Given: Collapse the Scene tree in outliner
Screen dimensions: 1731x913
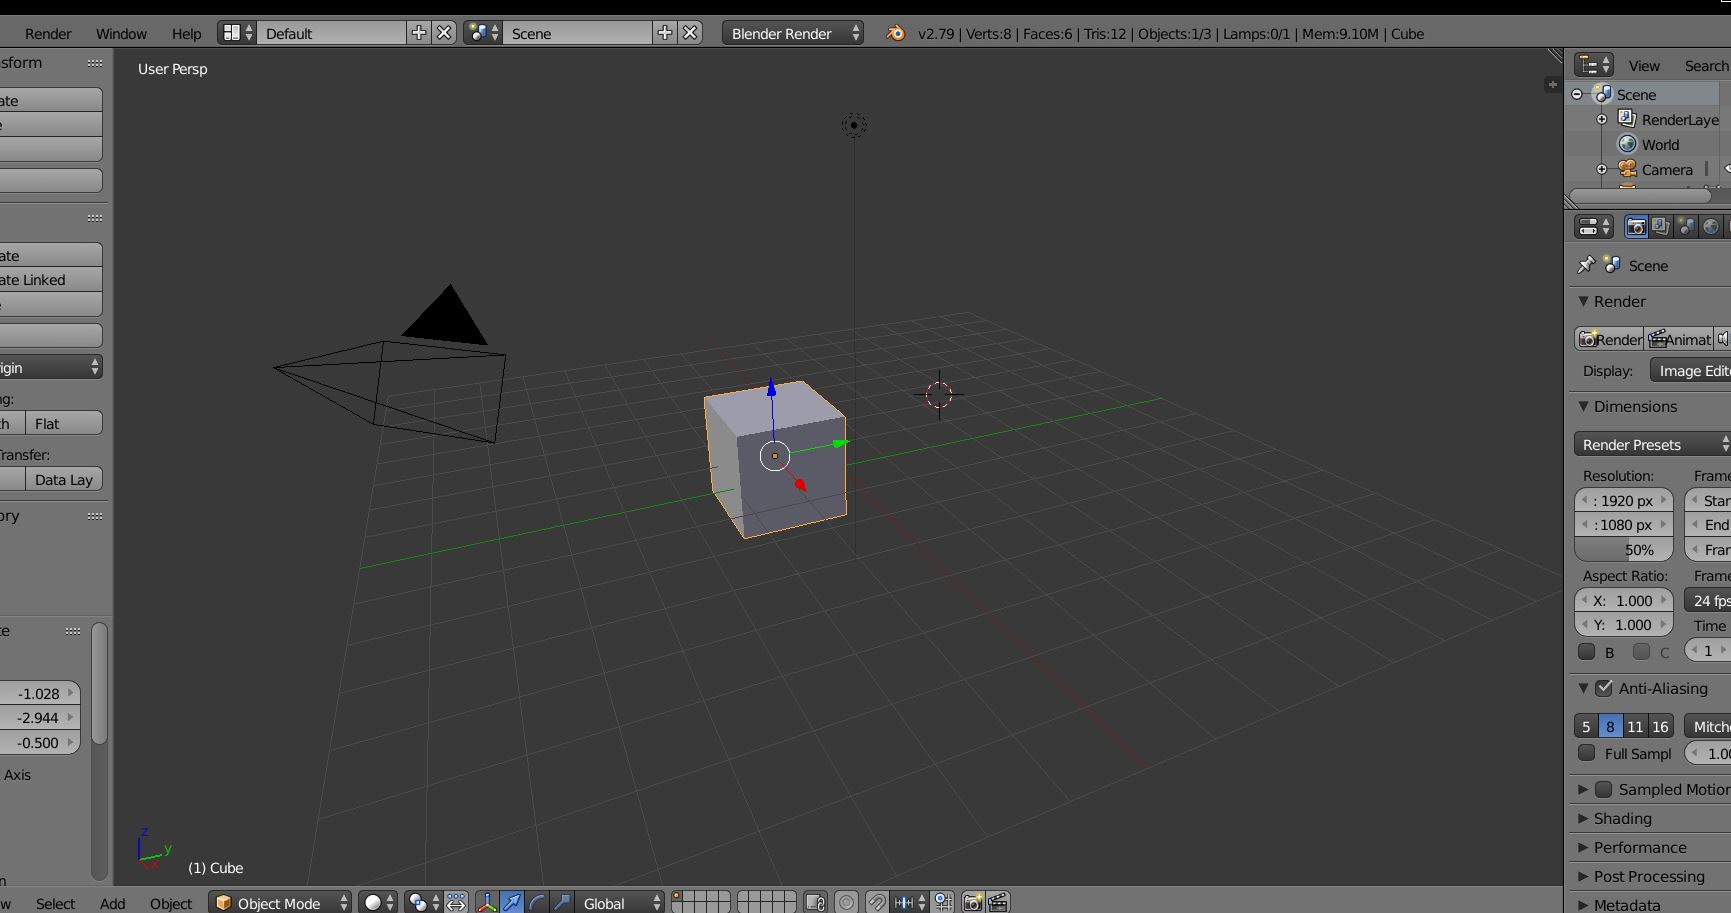Looking at the screenshot, I should 1578,94.
